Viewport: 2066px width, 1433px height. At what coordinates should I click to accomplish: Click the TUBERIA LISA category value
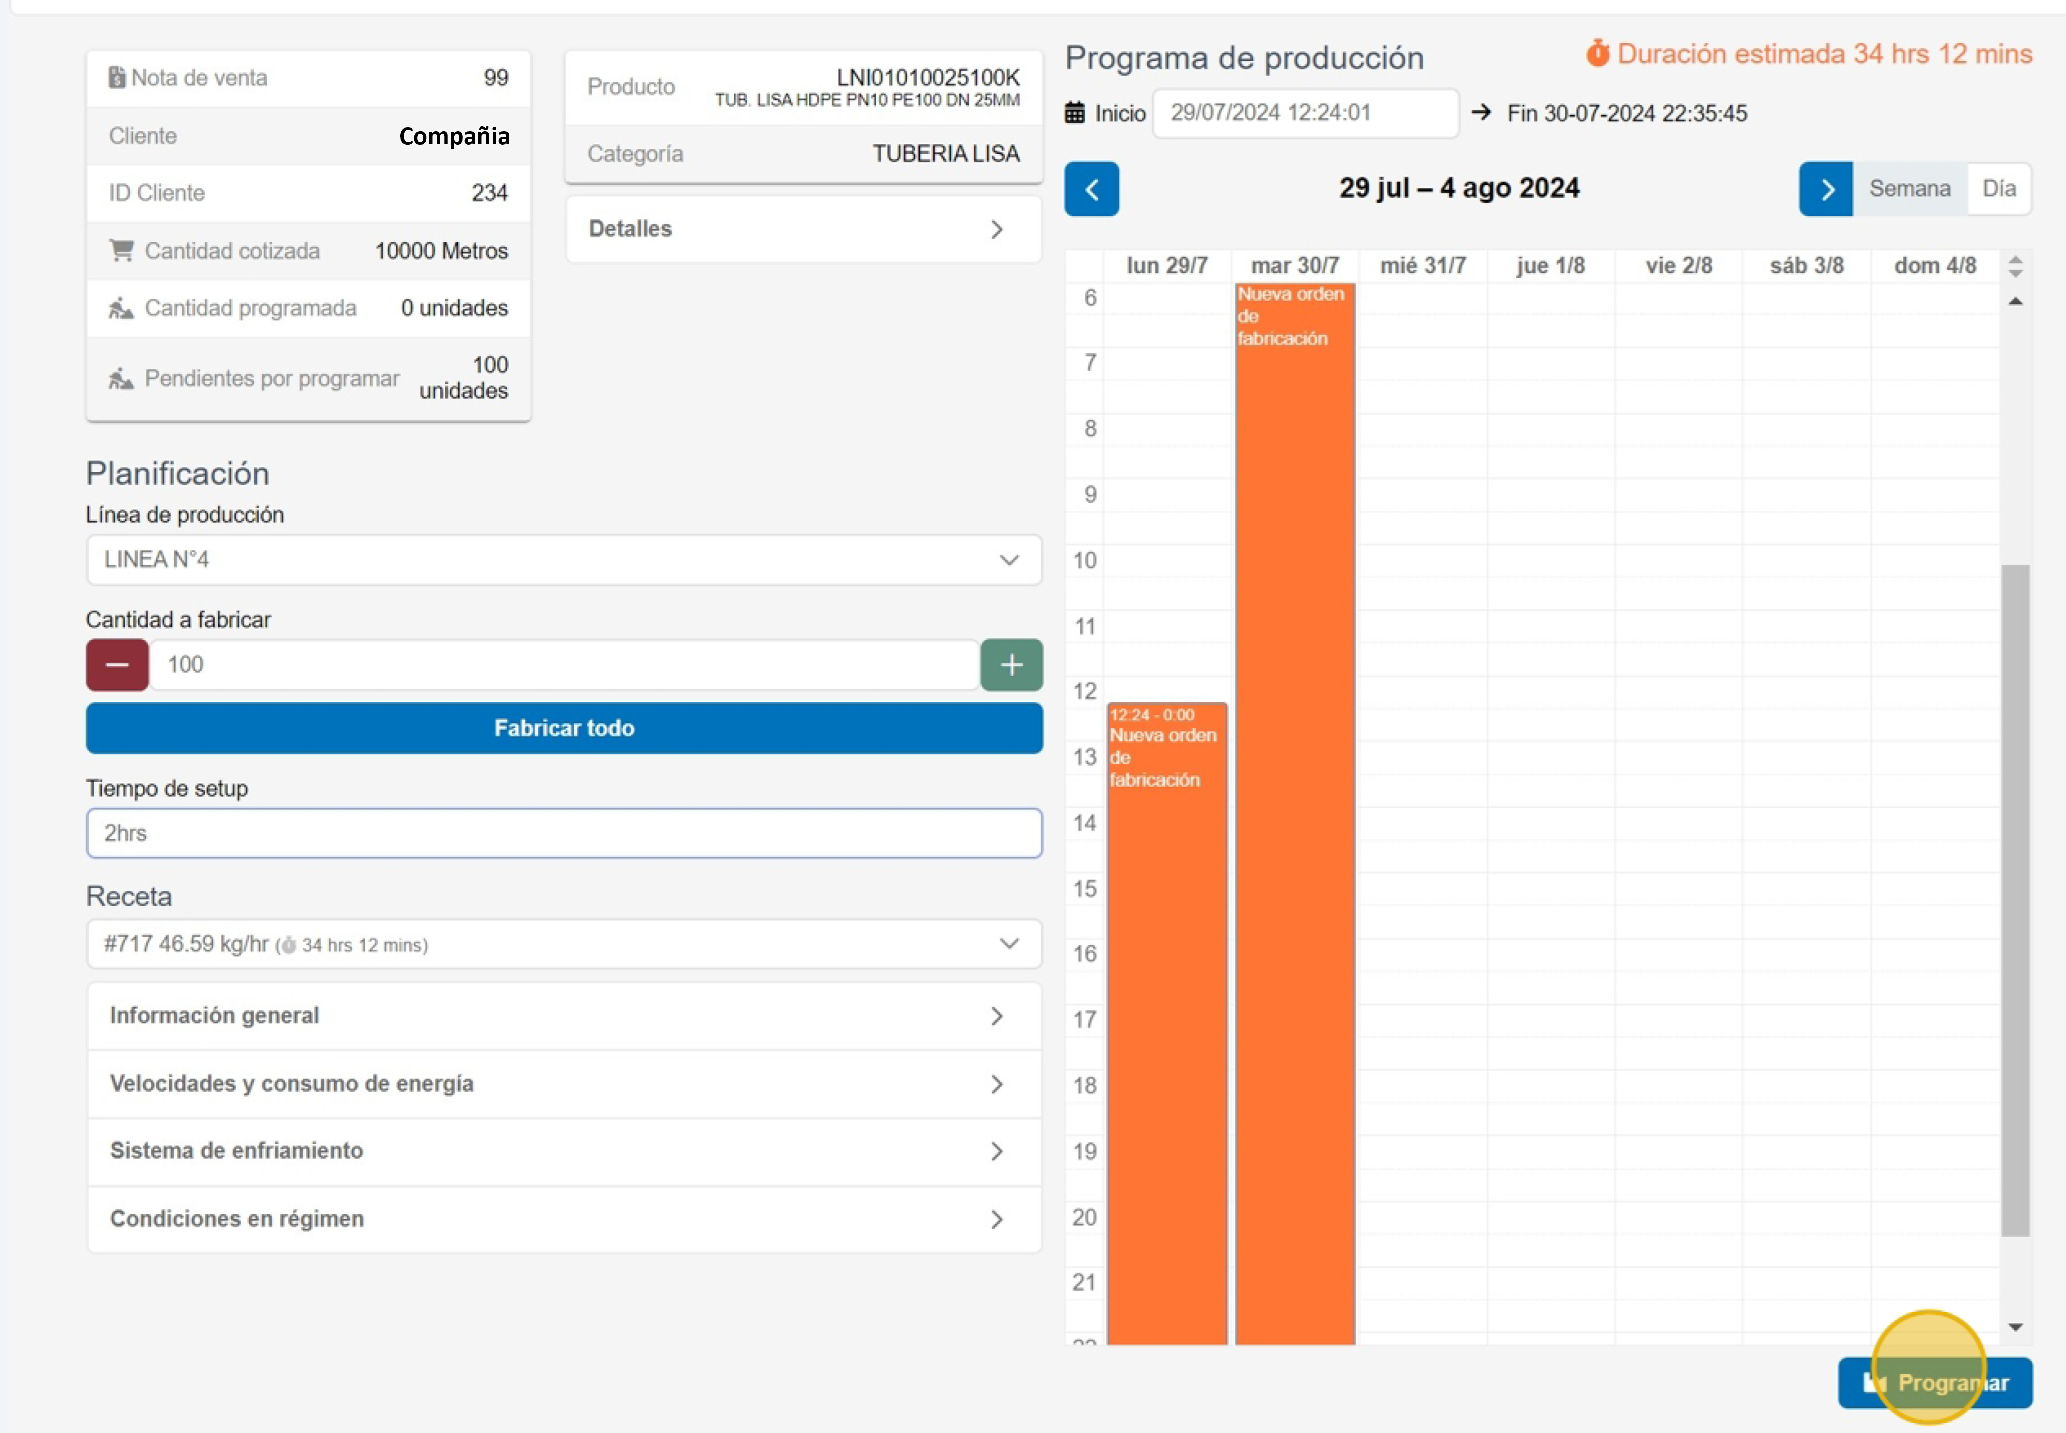tap(946, 154)
